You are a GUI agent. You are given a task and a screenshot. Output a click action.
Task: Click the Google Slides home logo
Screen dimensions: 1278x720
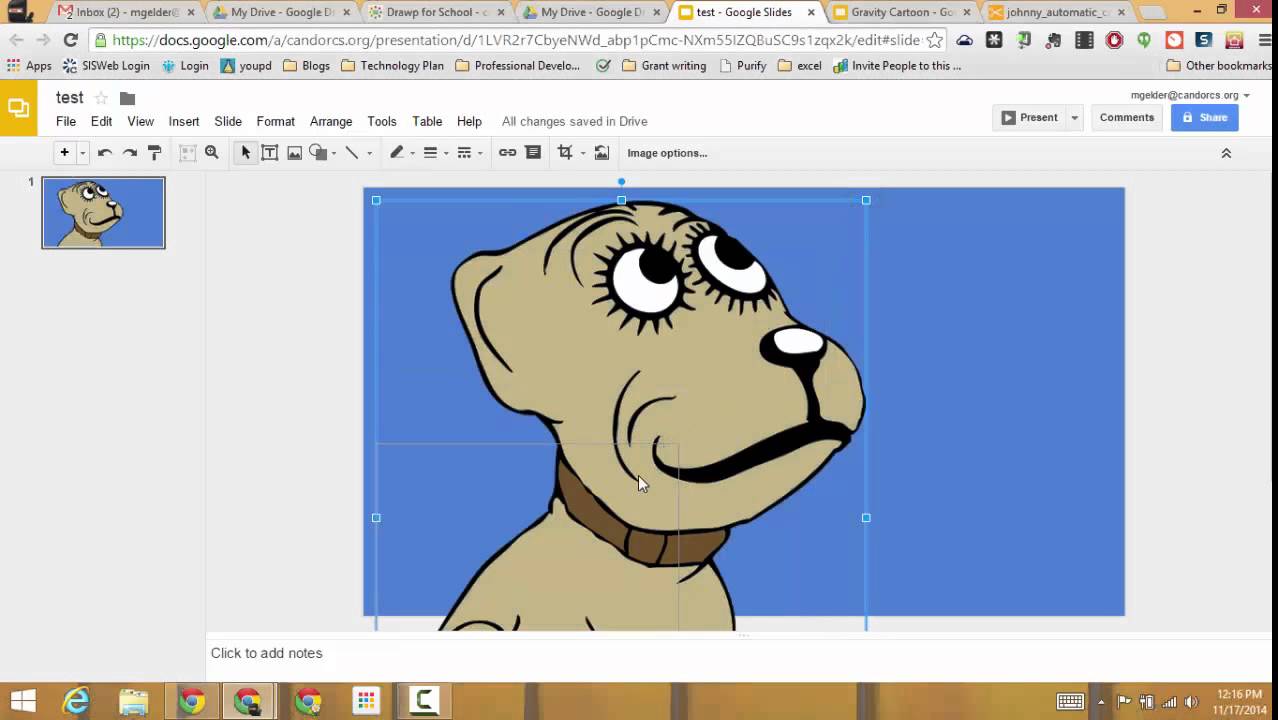click(18, 108)
